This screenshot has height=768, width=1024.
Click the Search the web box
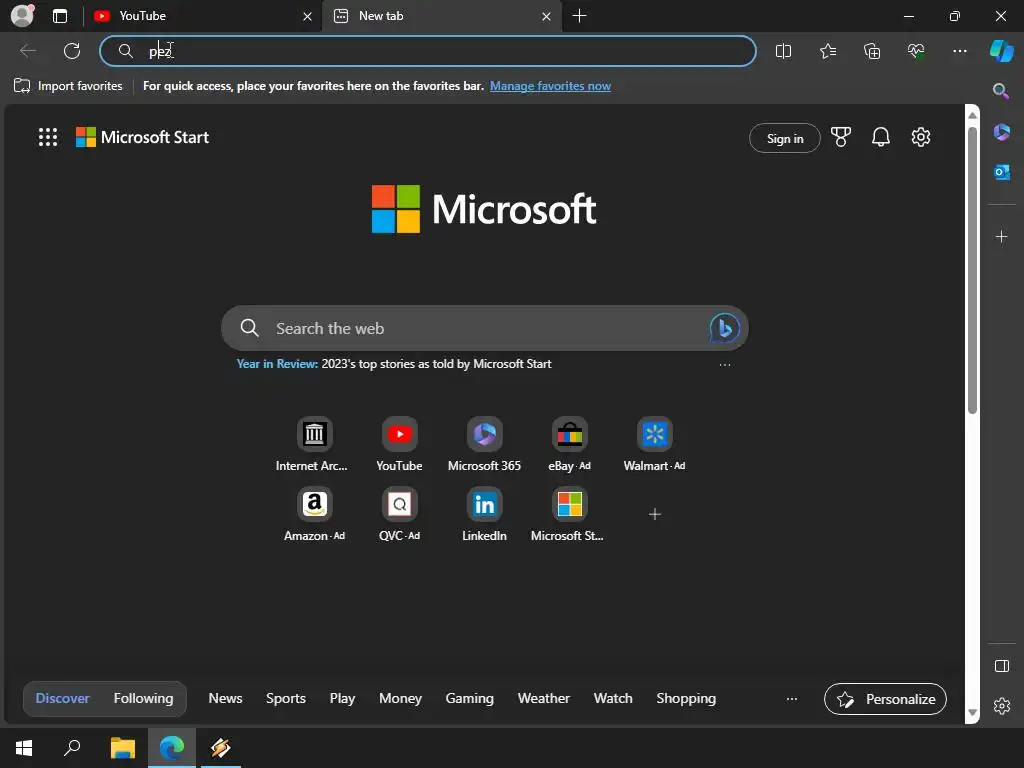485,328
